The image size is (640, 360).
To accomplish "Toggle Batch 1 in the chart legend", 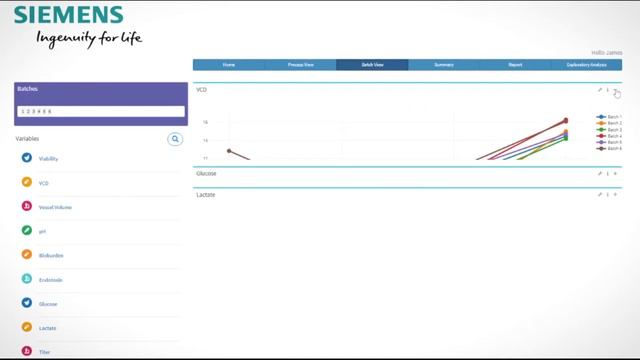I will [609, 117].
